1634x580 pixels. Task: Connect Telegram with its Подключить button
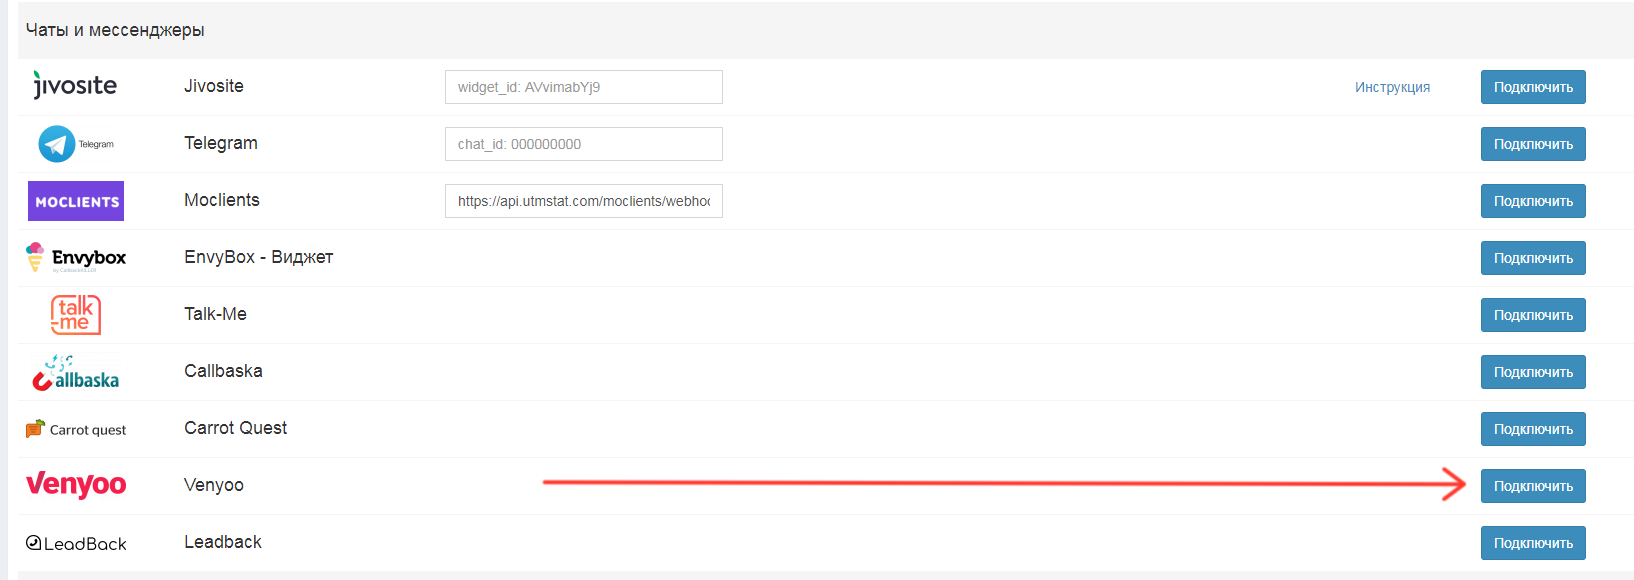pyautogui.click(x=1532, y=144)
